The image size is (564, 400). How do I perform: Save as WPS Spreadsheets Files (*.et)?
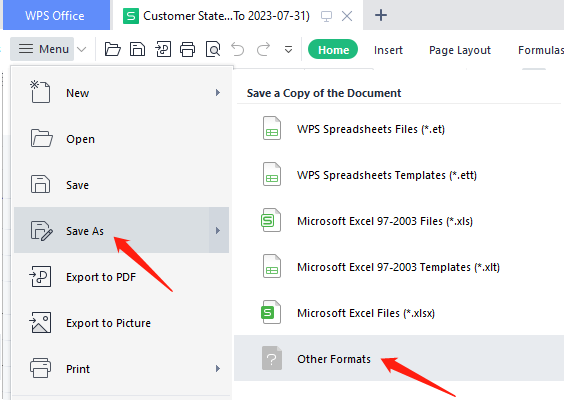click(399, 129)
